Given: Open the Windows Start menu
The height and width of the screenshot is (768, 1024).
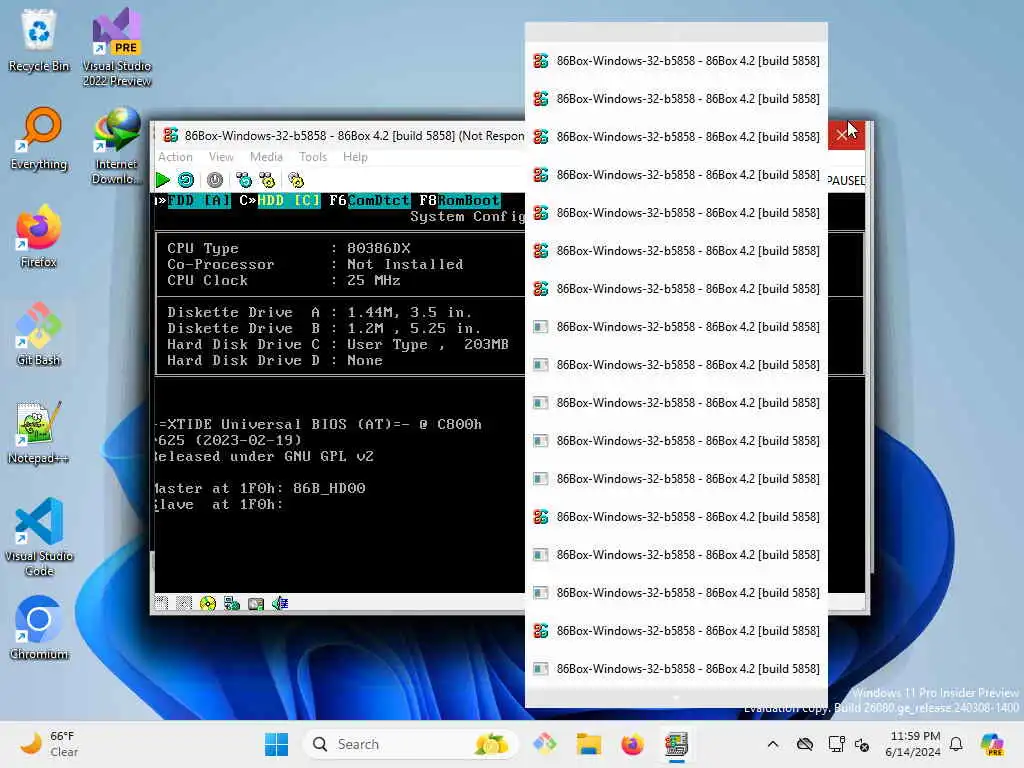Looking at the screenshot, I should 276,744.
